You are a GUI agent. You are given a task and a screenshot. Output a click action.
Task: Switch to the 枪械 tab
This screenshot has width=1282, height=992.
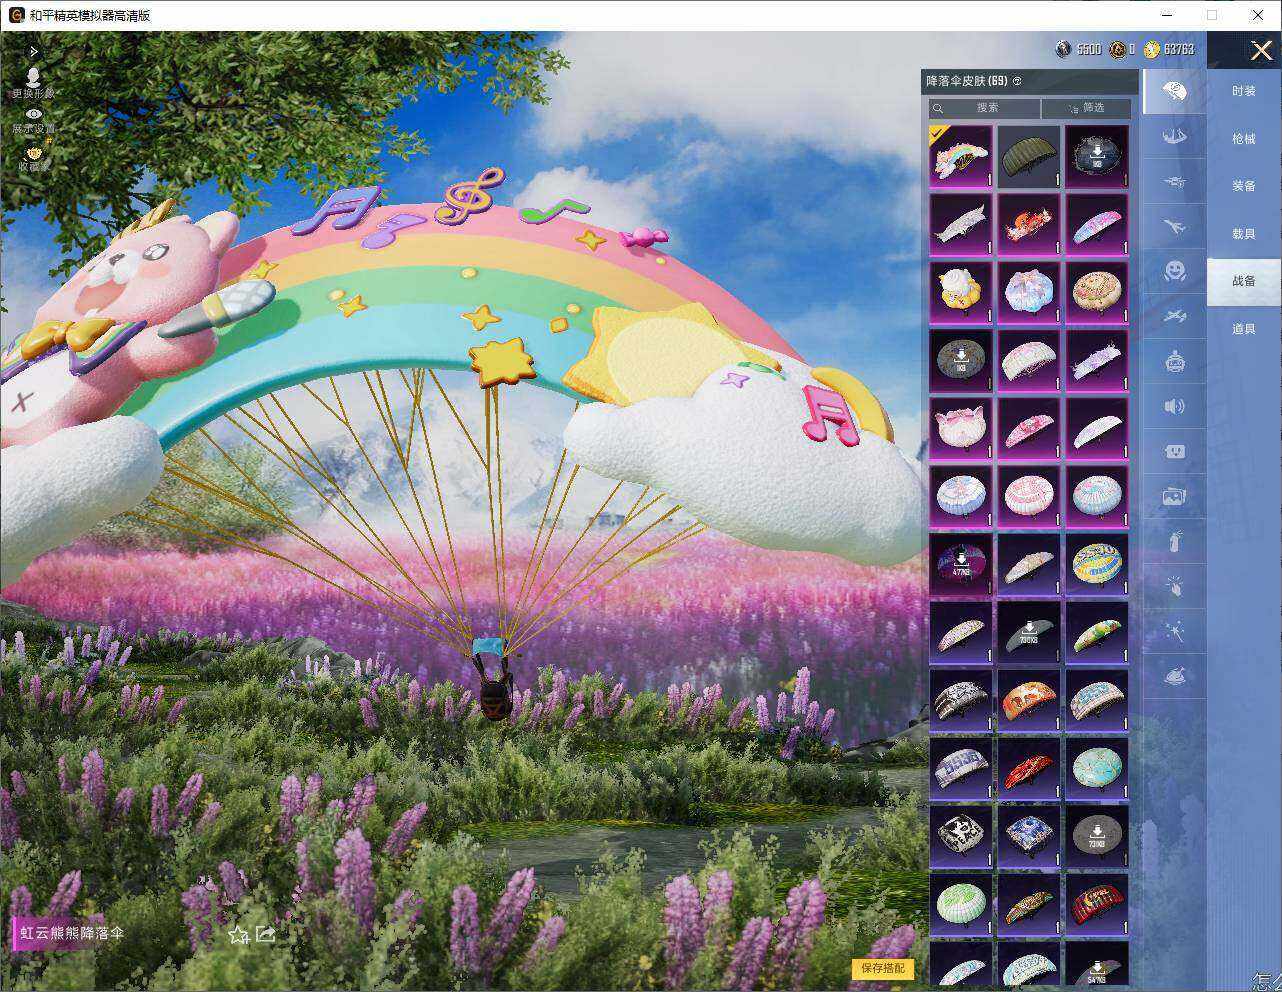tap(1243, 139)
